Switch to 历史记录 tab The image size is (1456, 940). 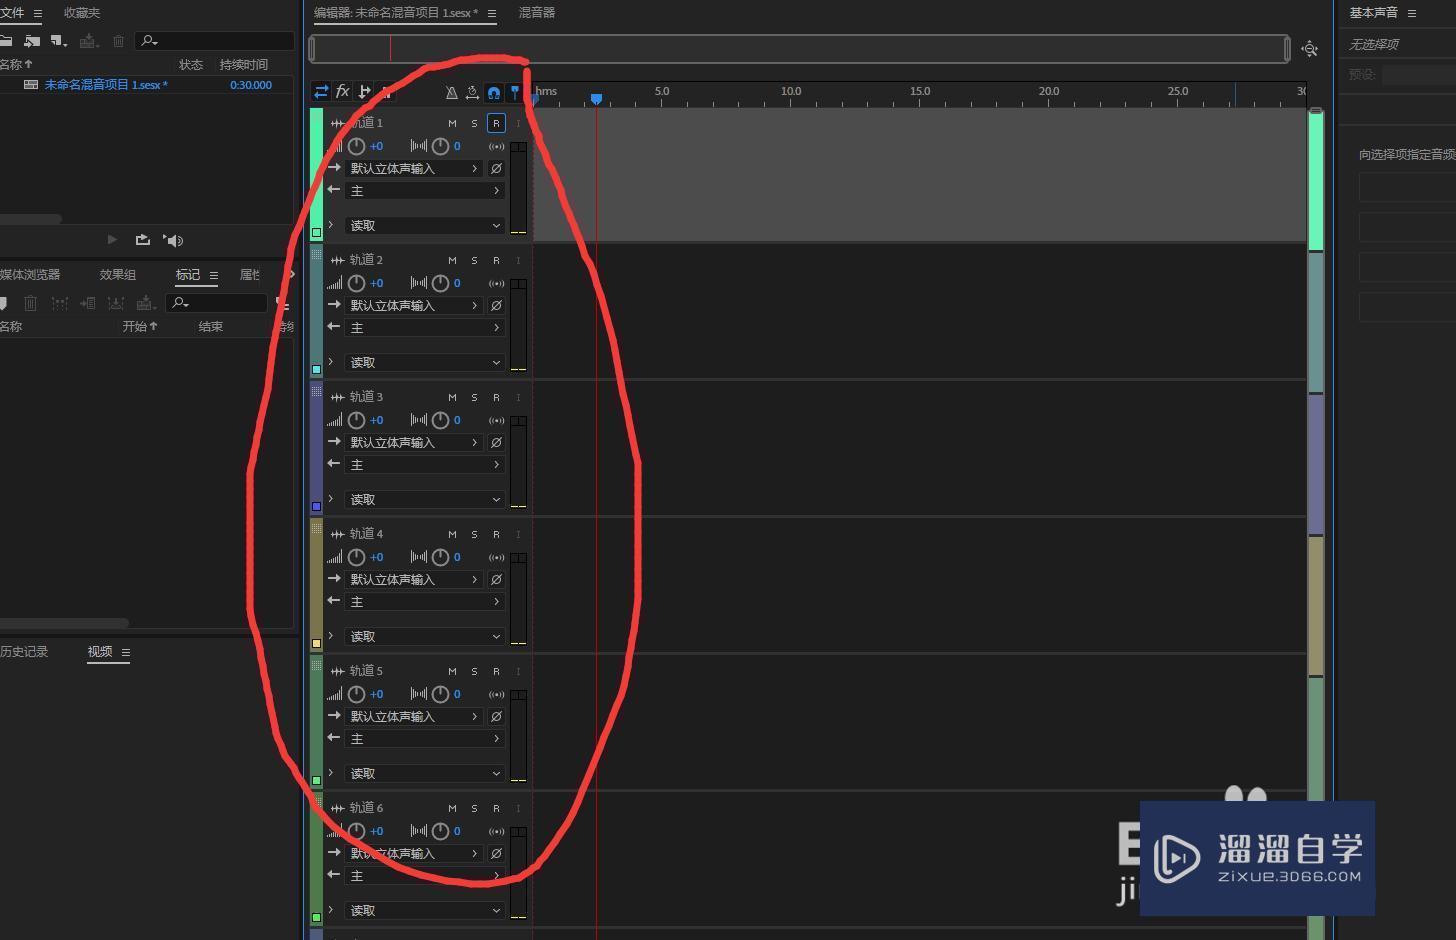[x=24, y=652]
